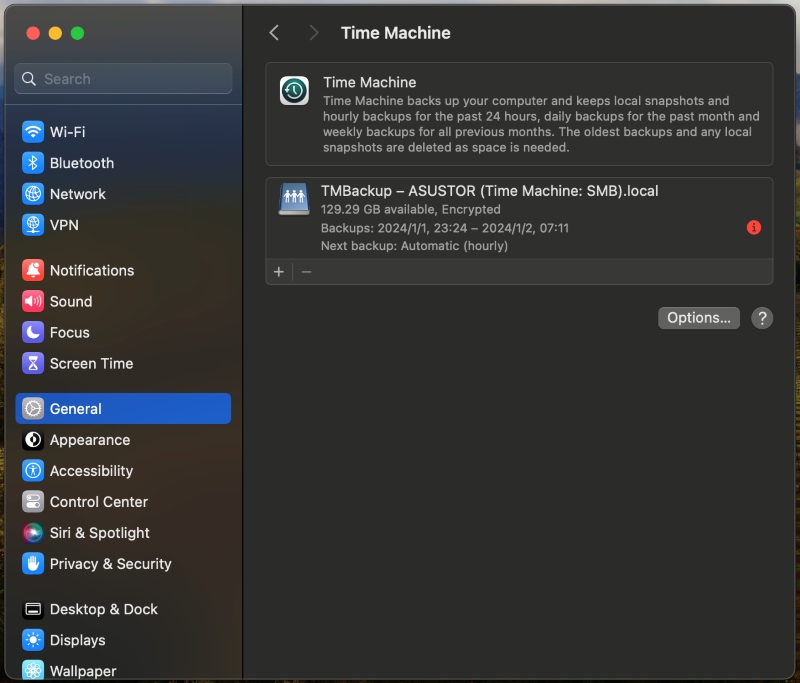Select the Notifications label in sidebar
The image size is (800, 683).
pyautogui.click(x=92, y=270)
